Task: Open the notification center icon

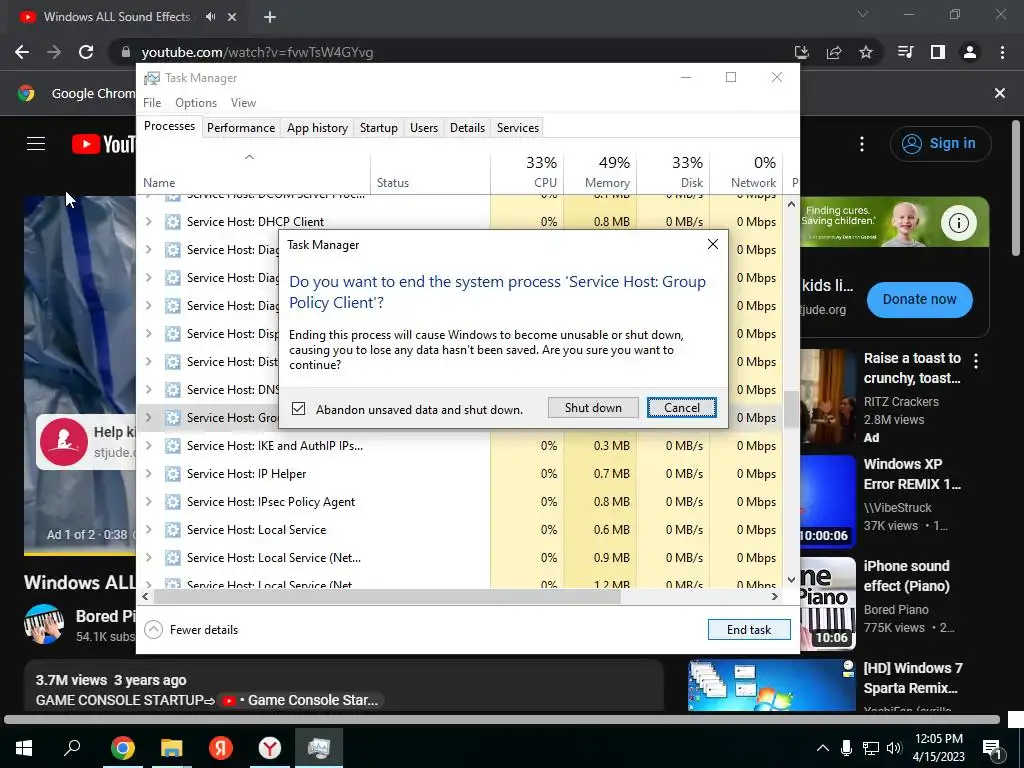Action: pos(991,748)
